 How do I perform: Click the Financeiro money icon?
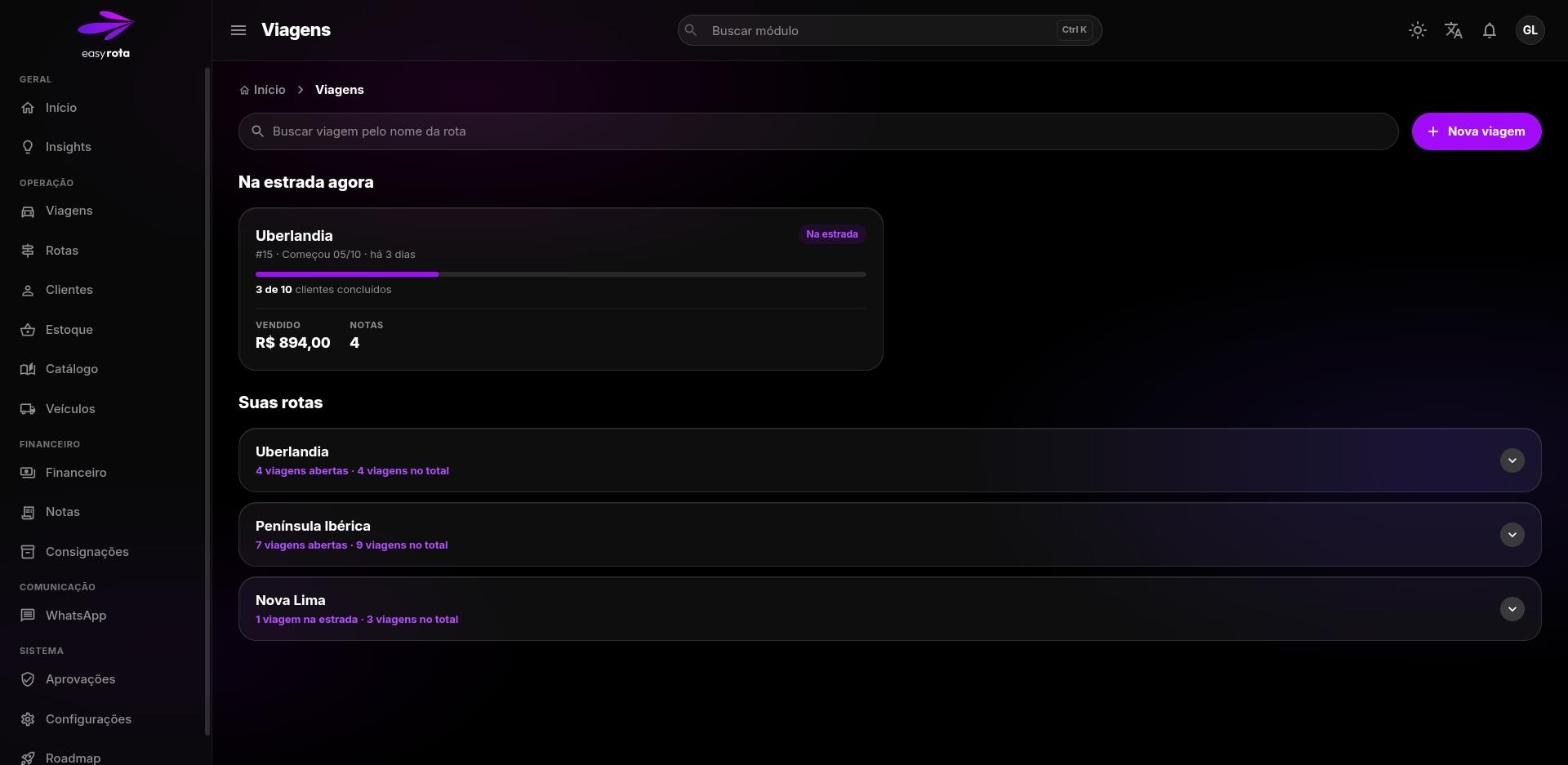click(28, 473)
